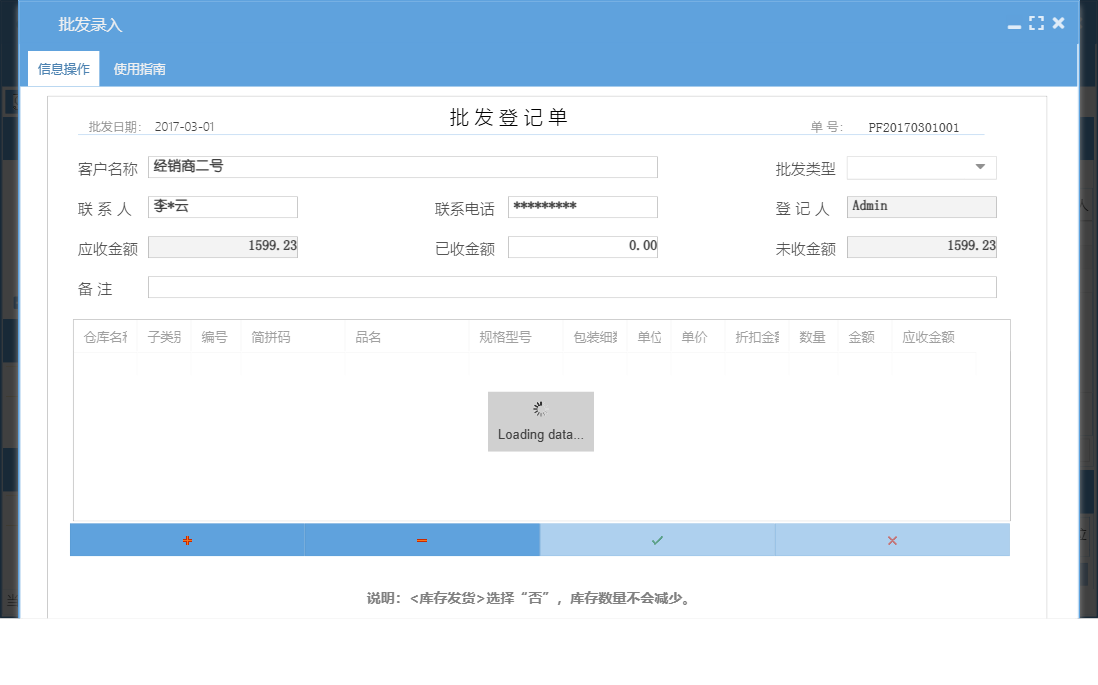Screen dimensions: 1098x685
Task: Add a new product row with plus icon
Action: 187,539
